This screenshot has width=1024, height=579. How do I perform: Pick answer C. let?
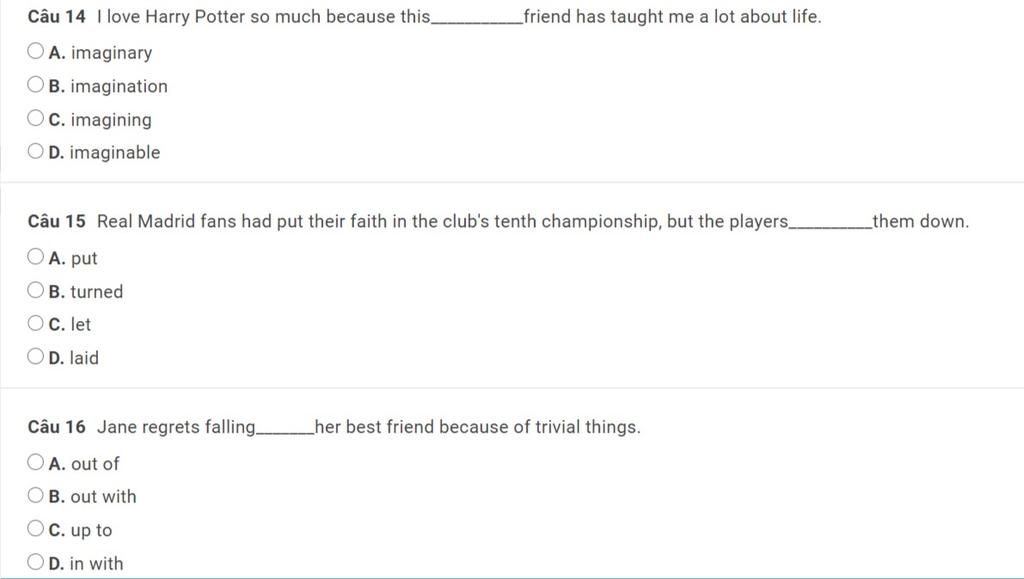click(36, 324)
